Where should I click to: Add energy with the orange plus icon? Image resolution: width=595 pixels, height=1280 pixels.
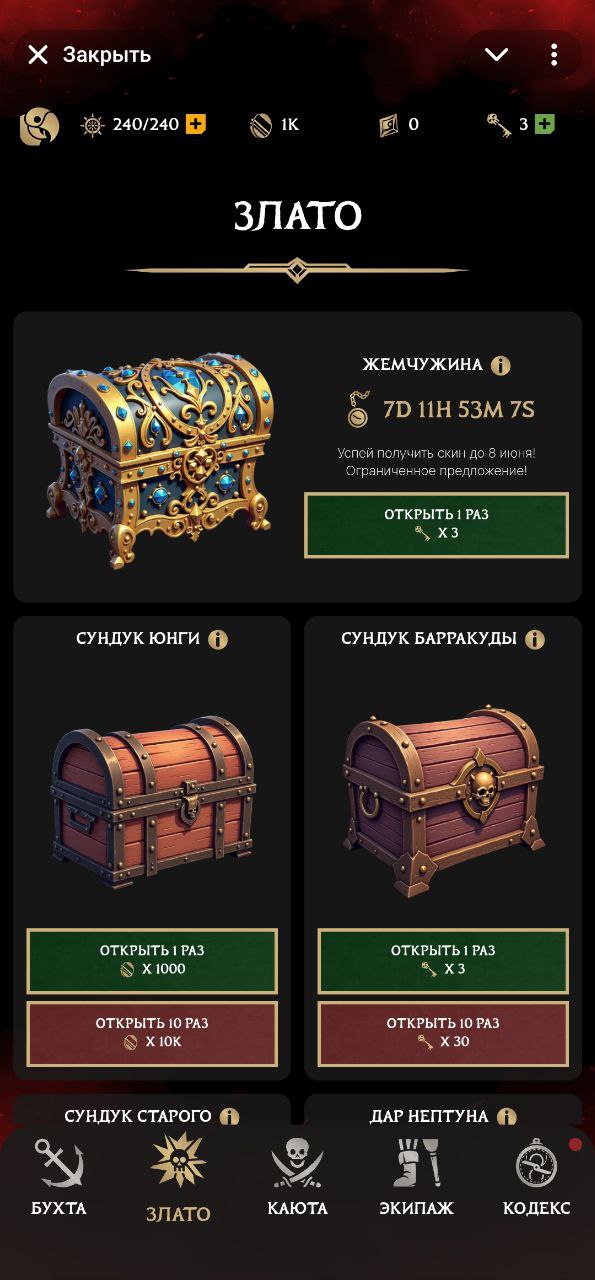pos(196,125)
